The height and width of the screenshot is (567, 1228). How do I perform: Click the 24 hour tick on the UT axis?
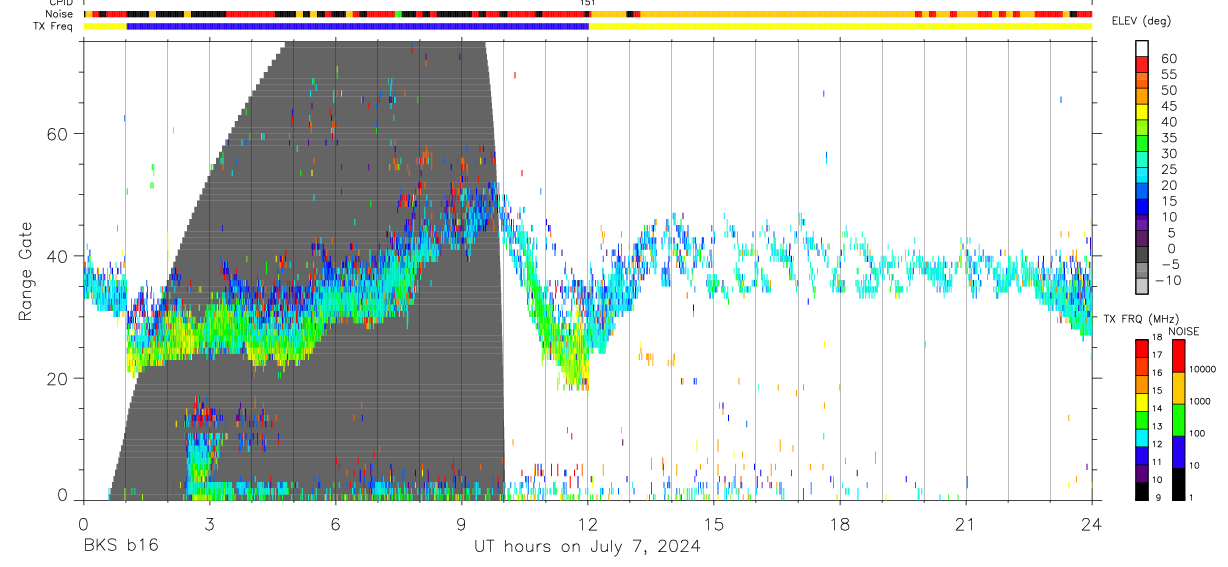(1092, 524)
